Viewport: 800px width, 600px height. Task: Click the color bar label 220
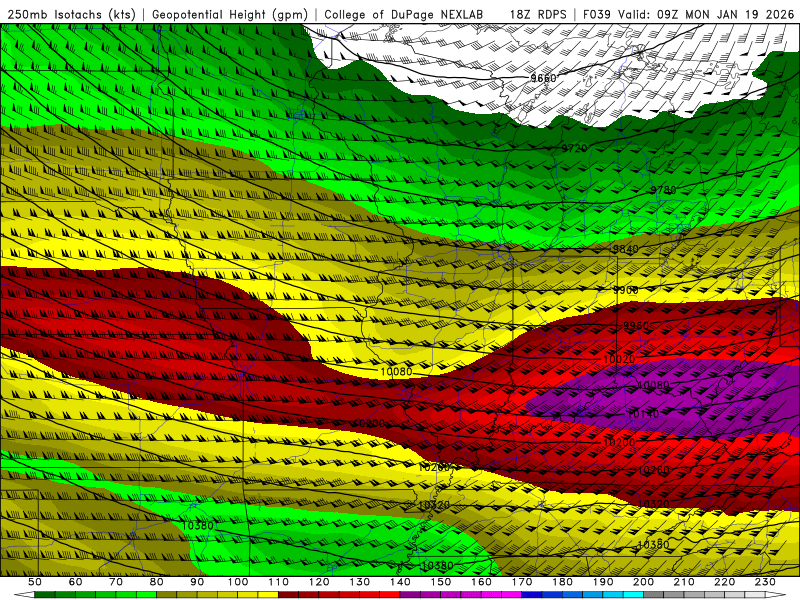(724, 582)
